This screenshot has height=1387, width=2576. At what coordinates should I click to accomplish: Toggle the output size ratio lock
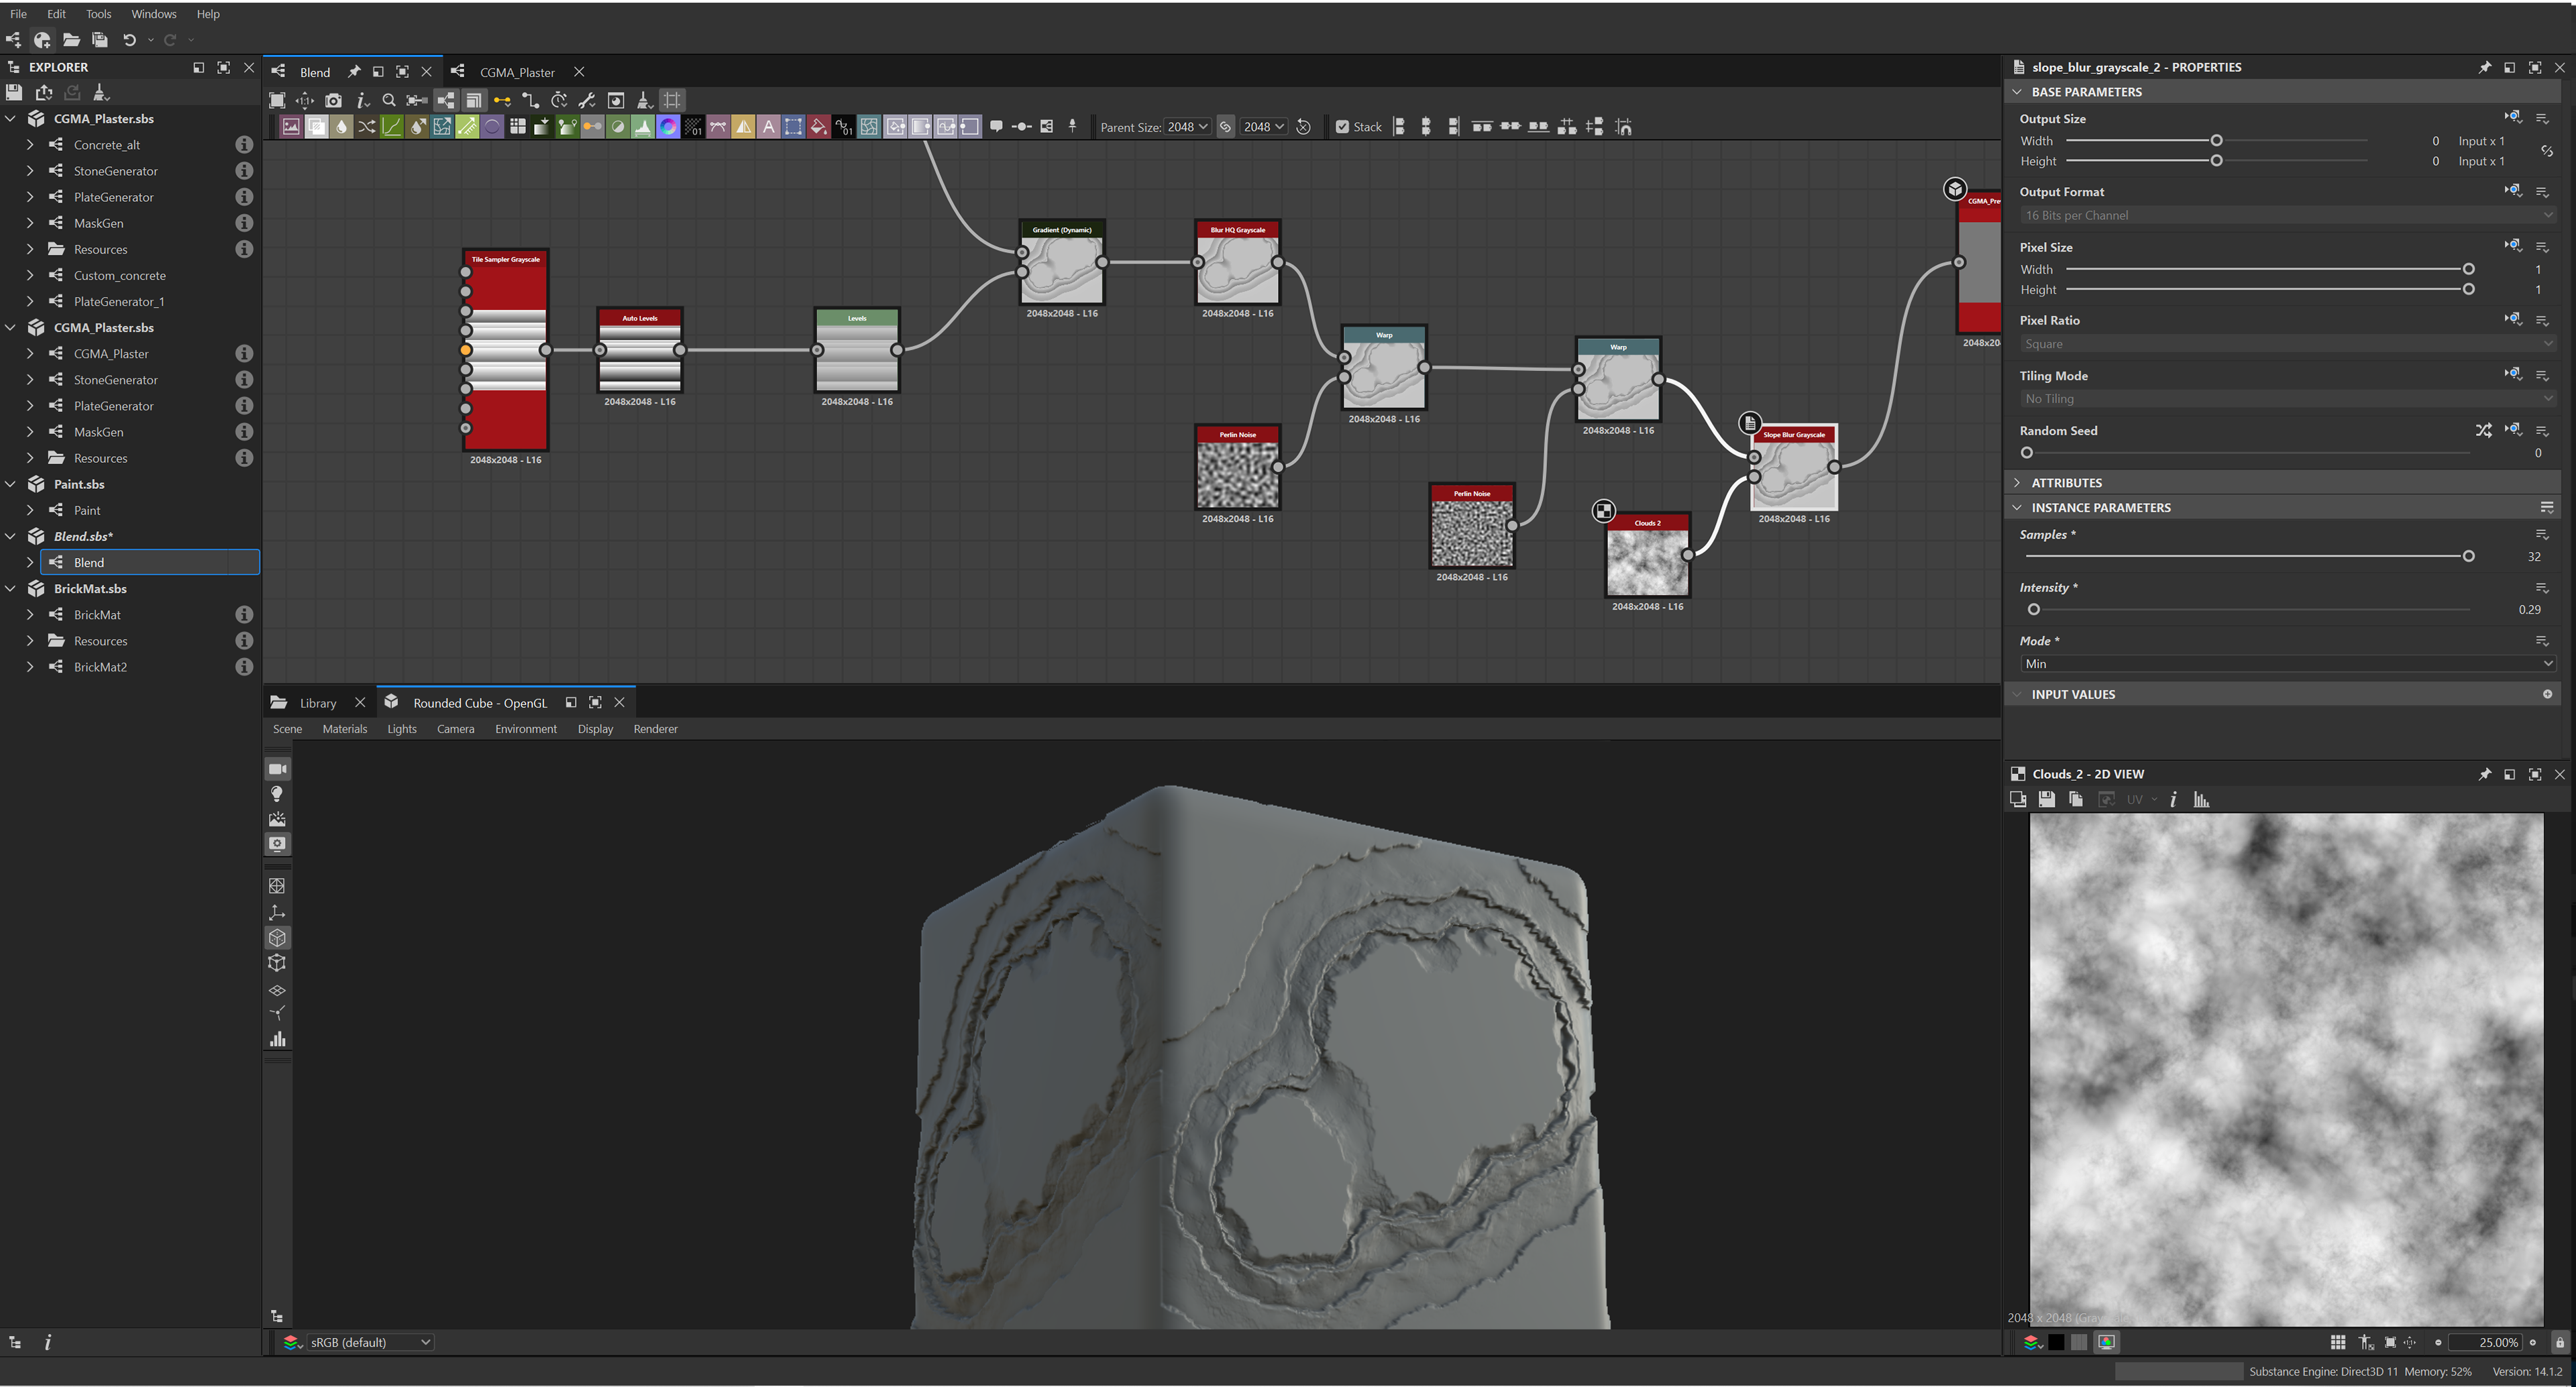tap(2547, 151)
